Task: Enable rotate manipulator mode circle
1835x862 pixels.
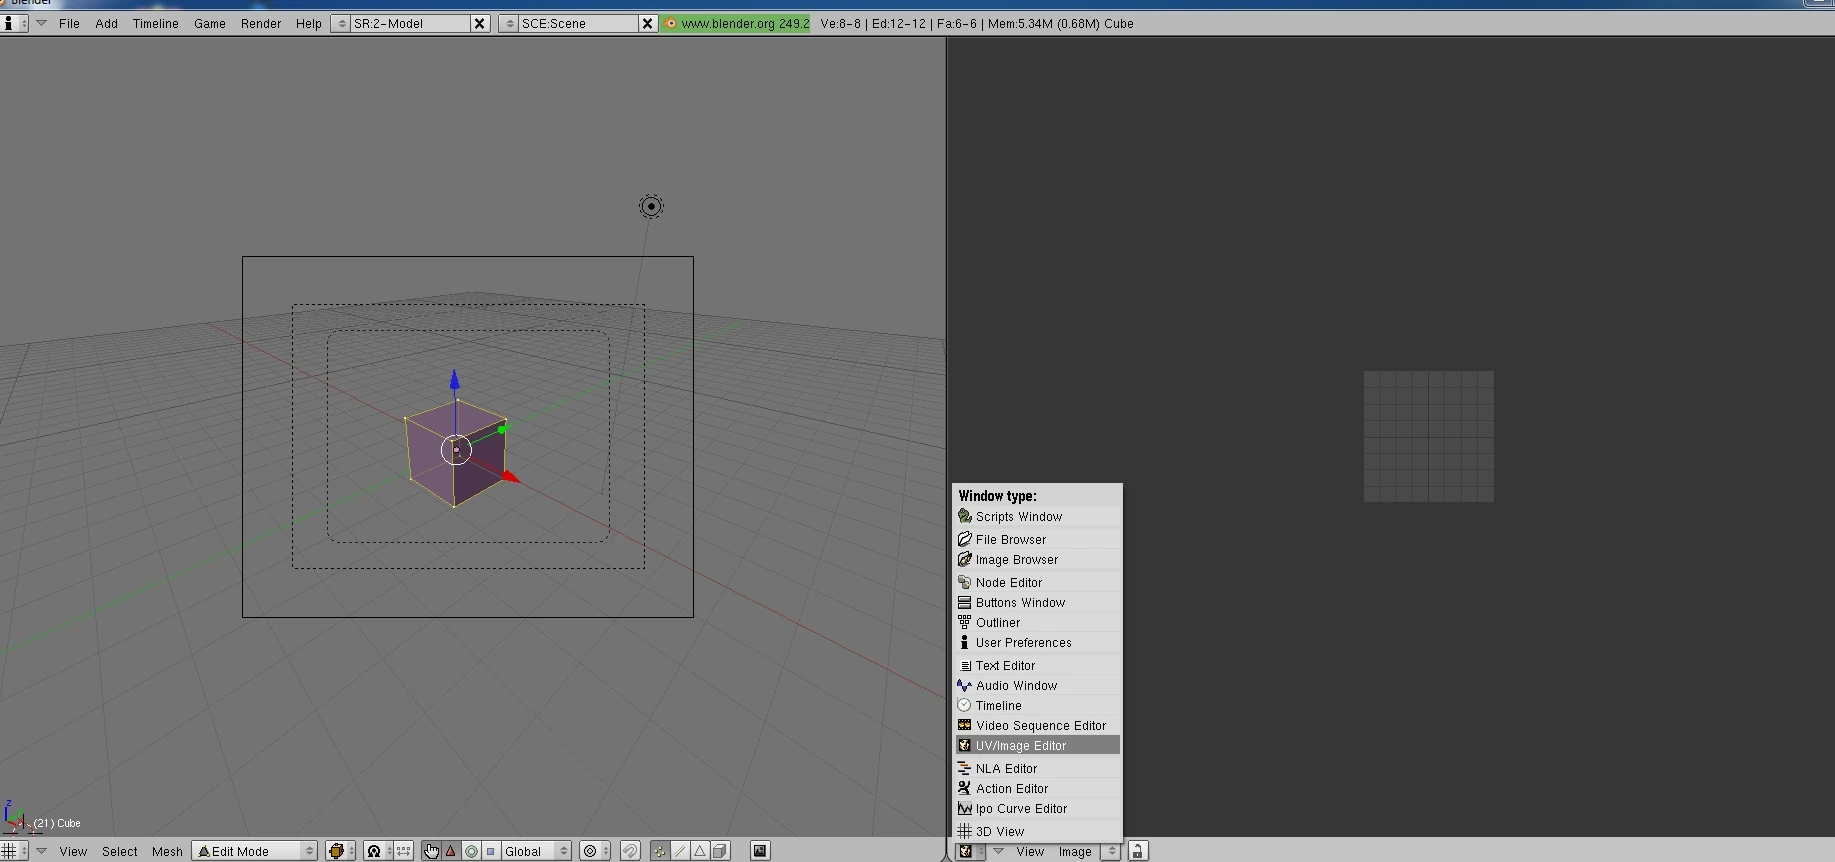Action: click(x=471, y=851)
